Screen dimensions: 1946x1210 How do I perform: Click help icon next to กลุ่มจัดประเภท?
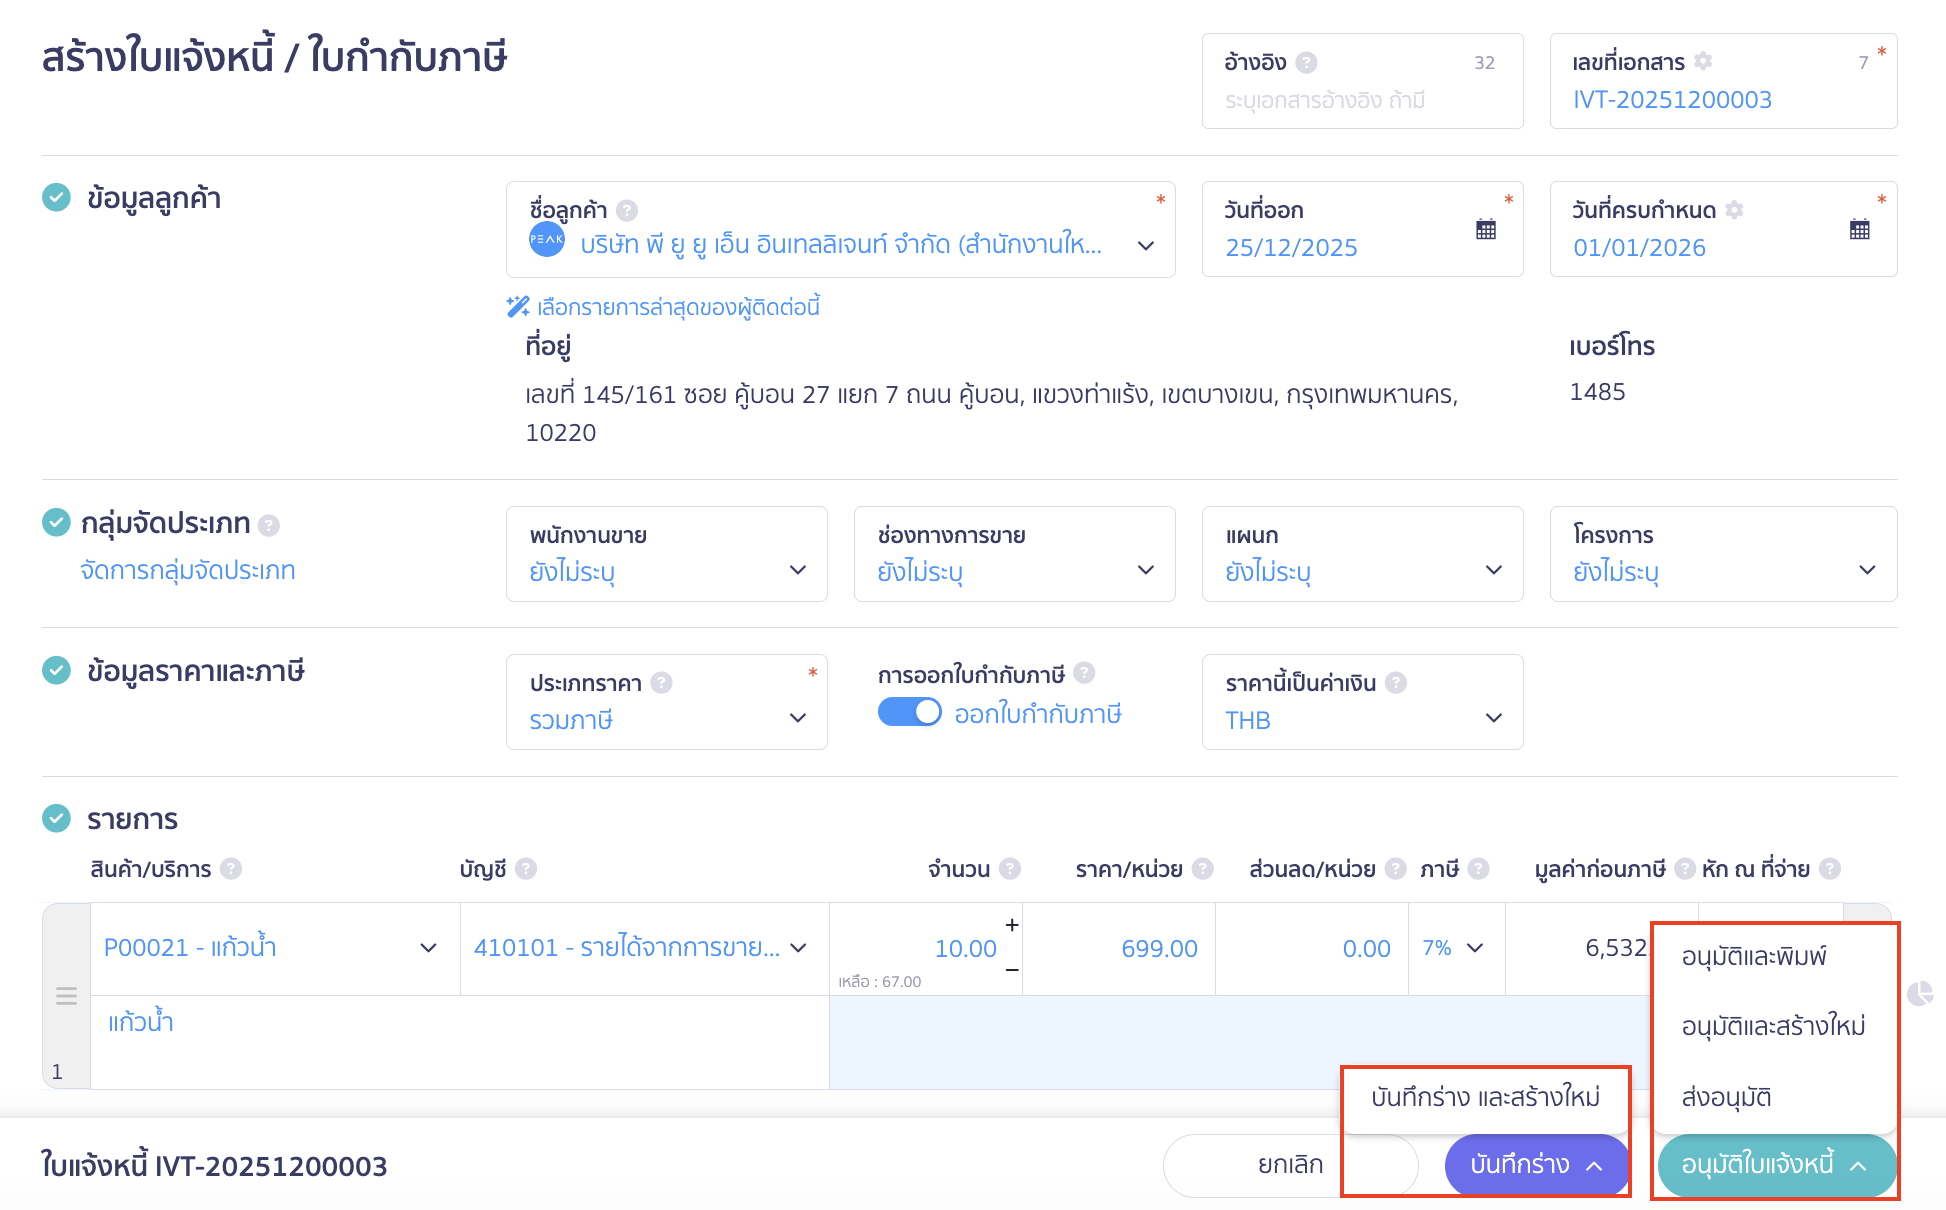[268, 525]
